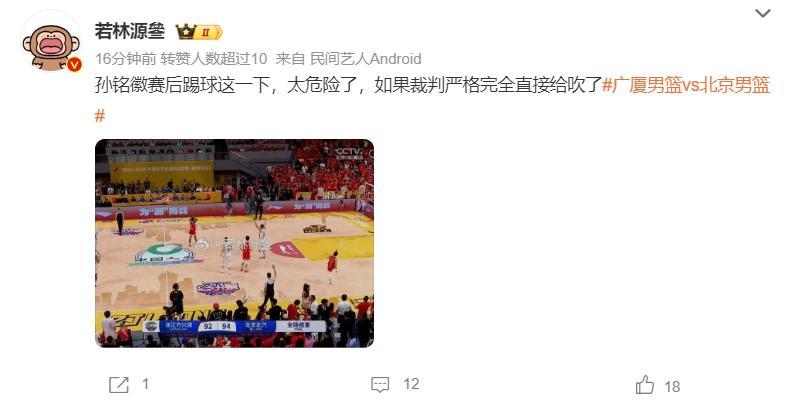This screenshot has height=408, width=790.
Task: Toggle the thumbs-up like icon
Action: point(644,385)
